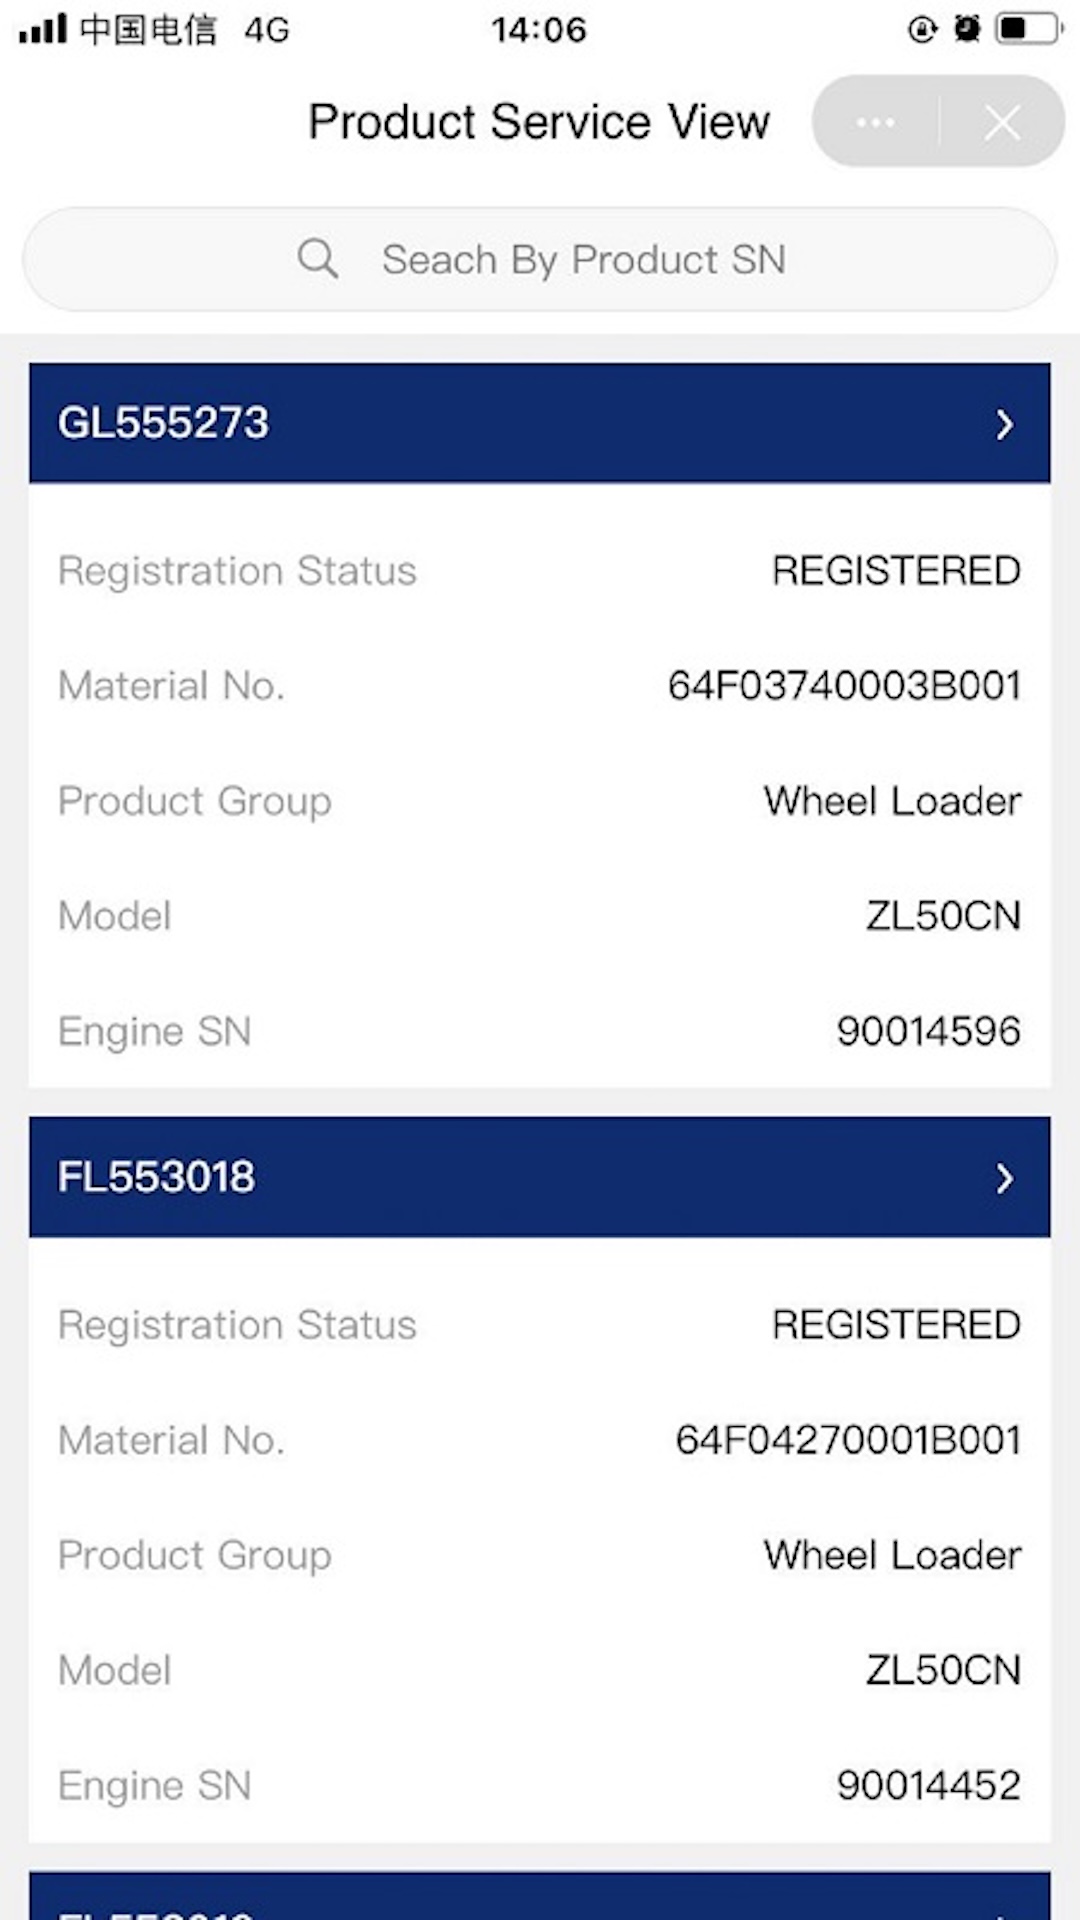Expand GL555273 details with chevron arrow

(1004, 425)
